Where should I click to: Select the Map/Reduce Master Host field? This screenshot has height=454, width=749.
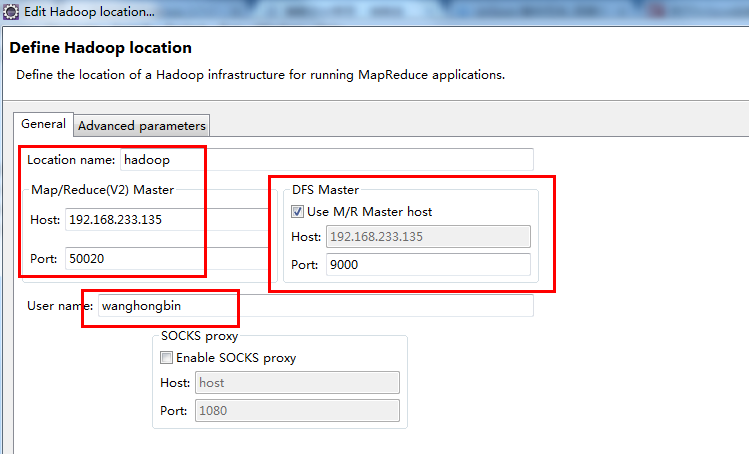pos(165,220)
